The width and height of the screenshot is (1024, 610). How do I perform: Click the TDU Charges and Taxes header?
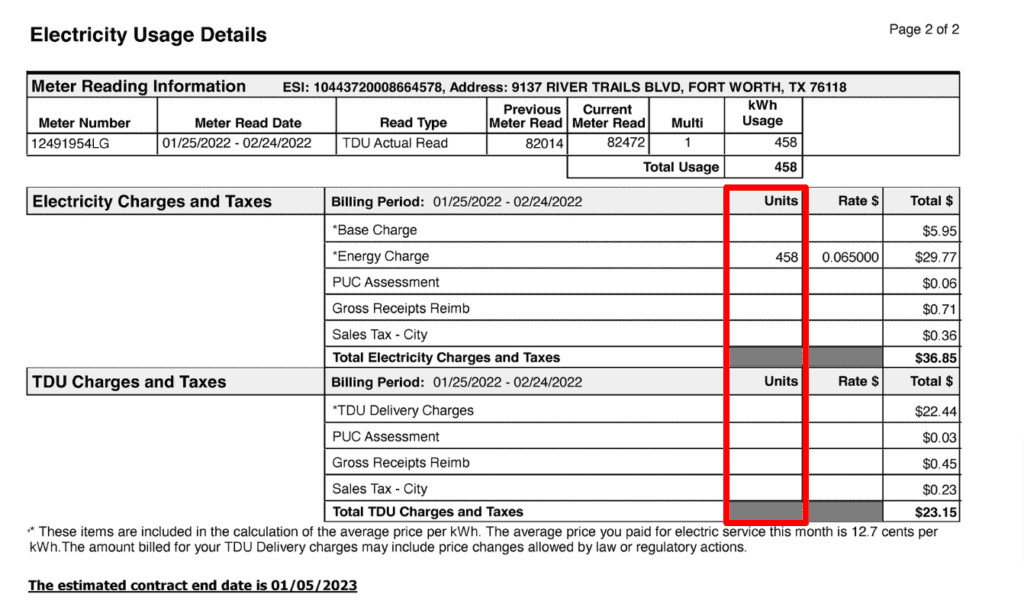coord(129,381)
